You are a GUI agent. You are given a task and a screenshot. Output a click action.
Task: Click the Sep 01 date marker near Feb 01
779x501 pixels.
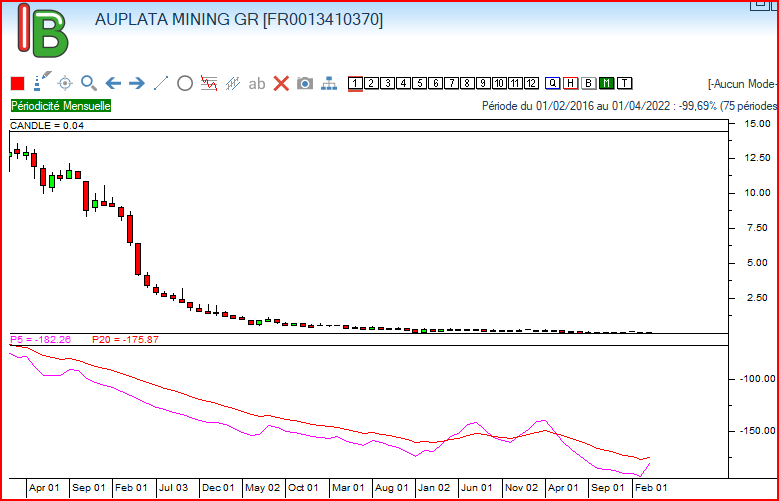click(x=88, y=488)
